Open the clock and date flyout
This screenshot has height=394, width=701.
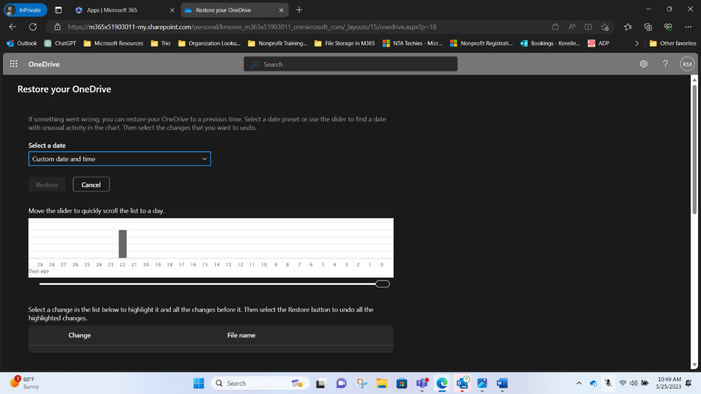pos(669,383)
